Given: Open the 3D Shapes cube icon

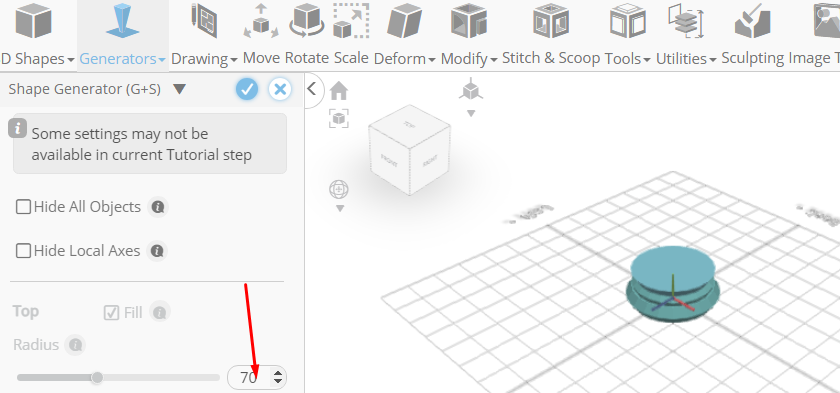Looking at the screenshot, I should coord(33,21).
